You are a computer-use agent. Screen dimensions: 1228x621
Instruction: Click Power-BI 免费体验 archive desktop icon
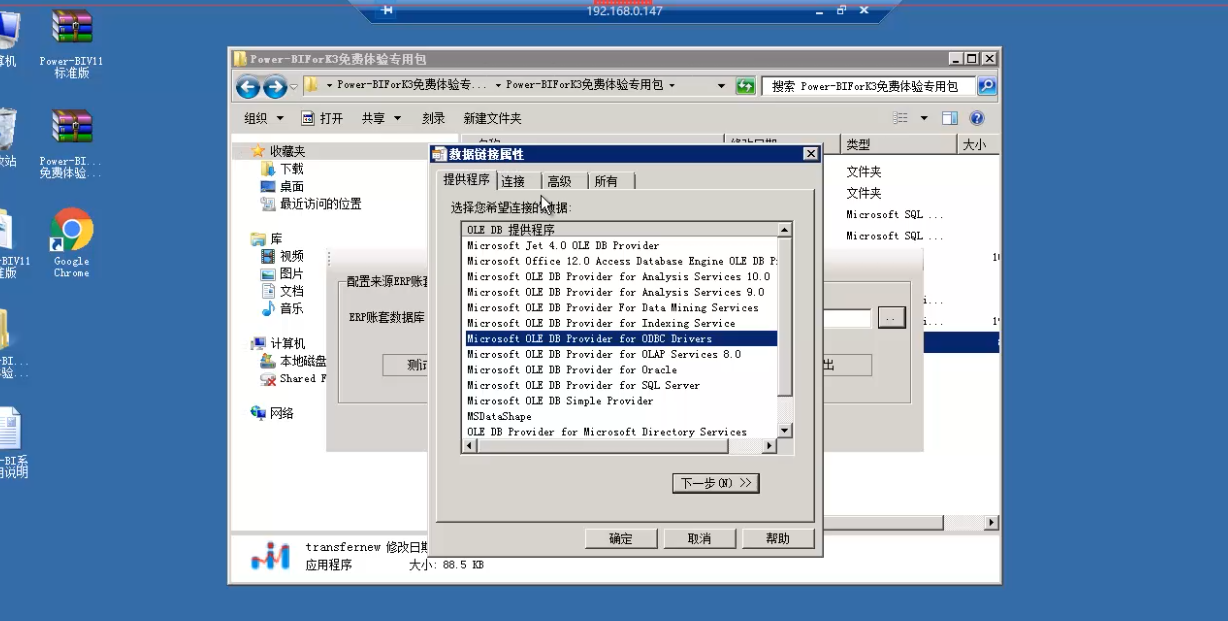click(72, 143)
